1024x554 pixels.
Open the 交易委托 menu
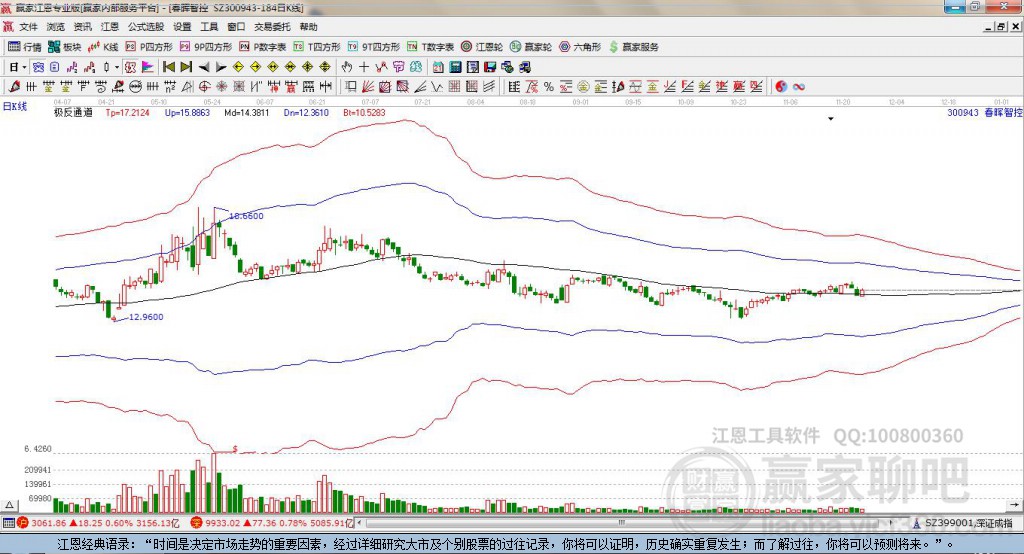tap(272, 27)
